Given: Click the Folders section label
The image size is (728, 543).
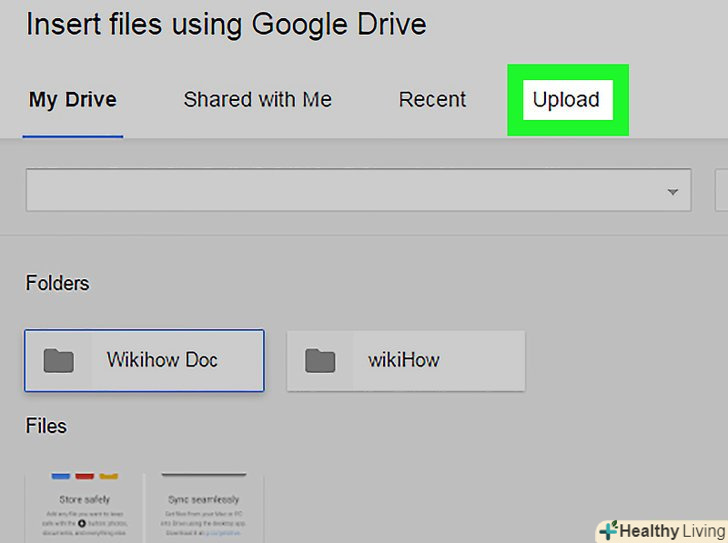Looking at the screenshot, I should click(57, 283).
